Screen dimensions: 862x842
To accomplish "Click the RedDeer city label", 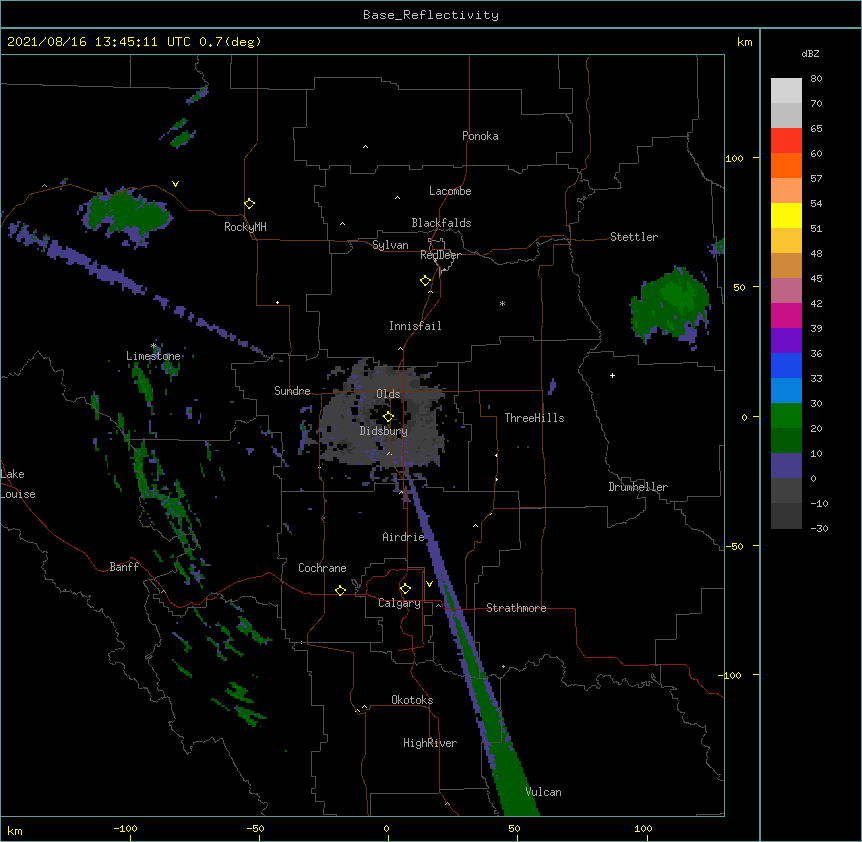I will point(440,255).
